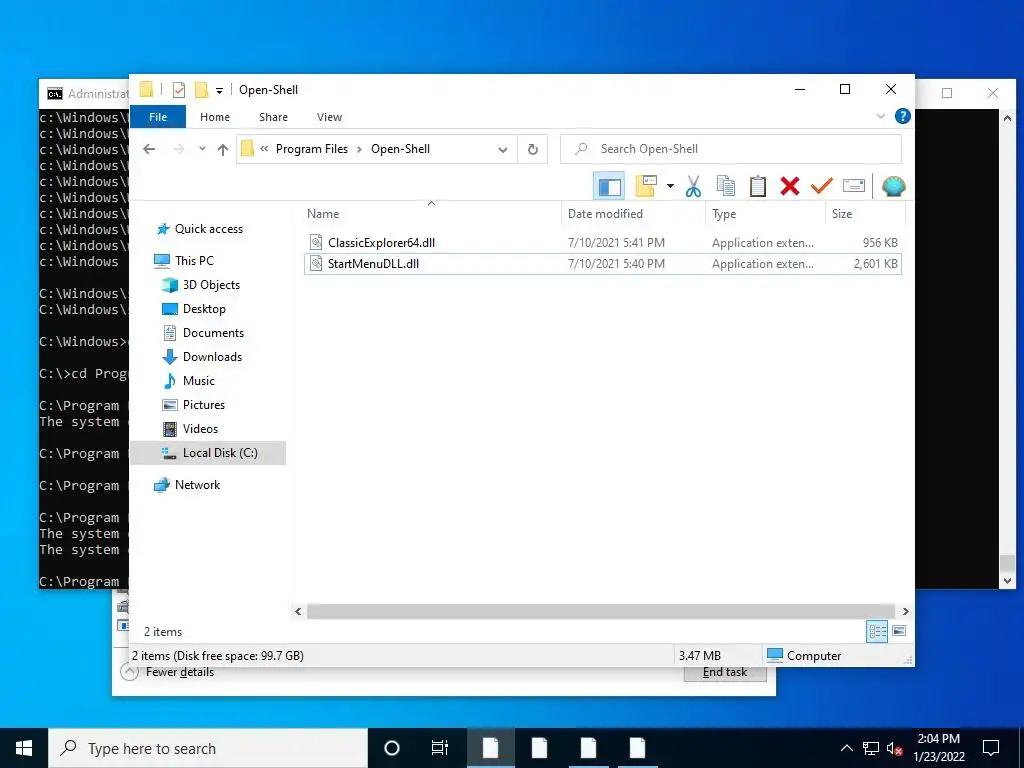
Task: Click the New folder quick access icon
Action: 201,90
